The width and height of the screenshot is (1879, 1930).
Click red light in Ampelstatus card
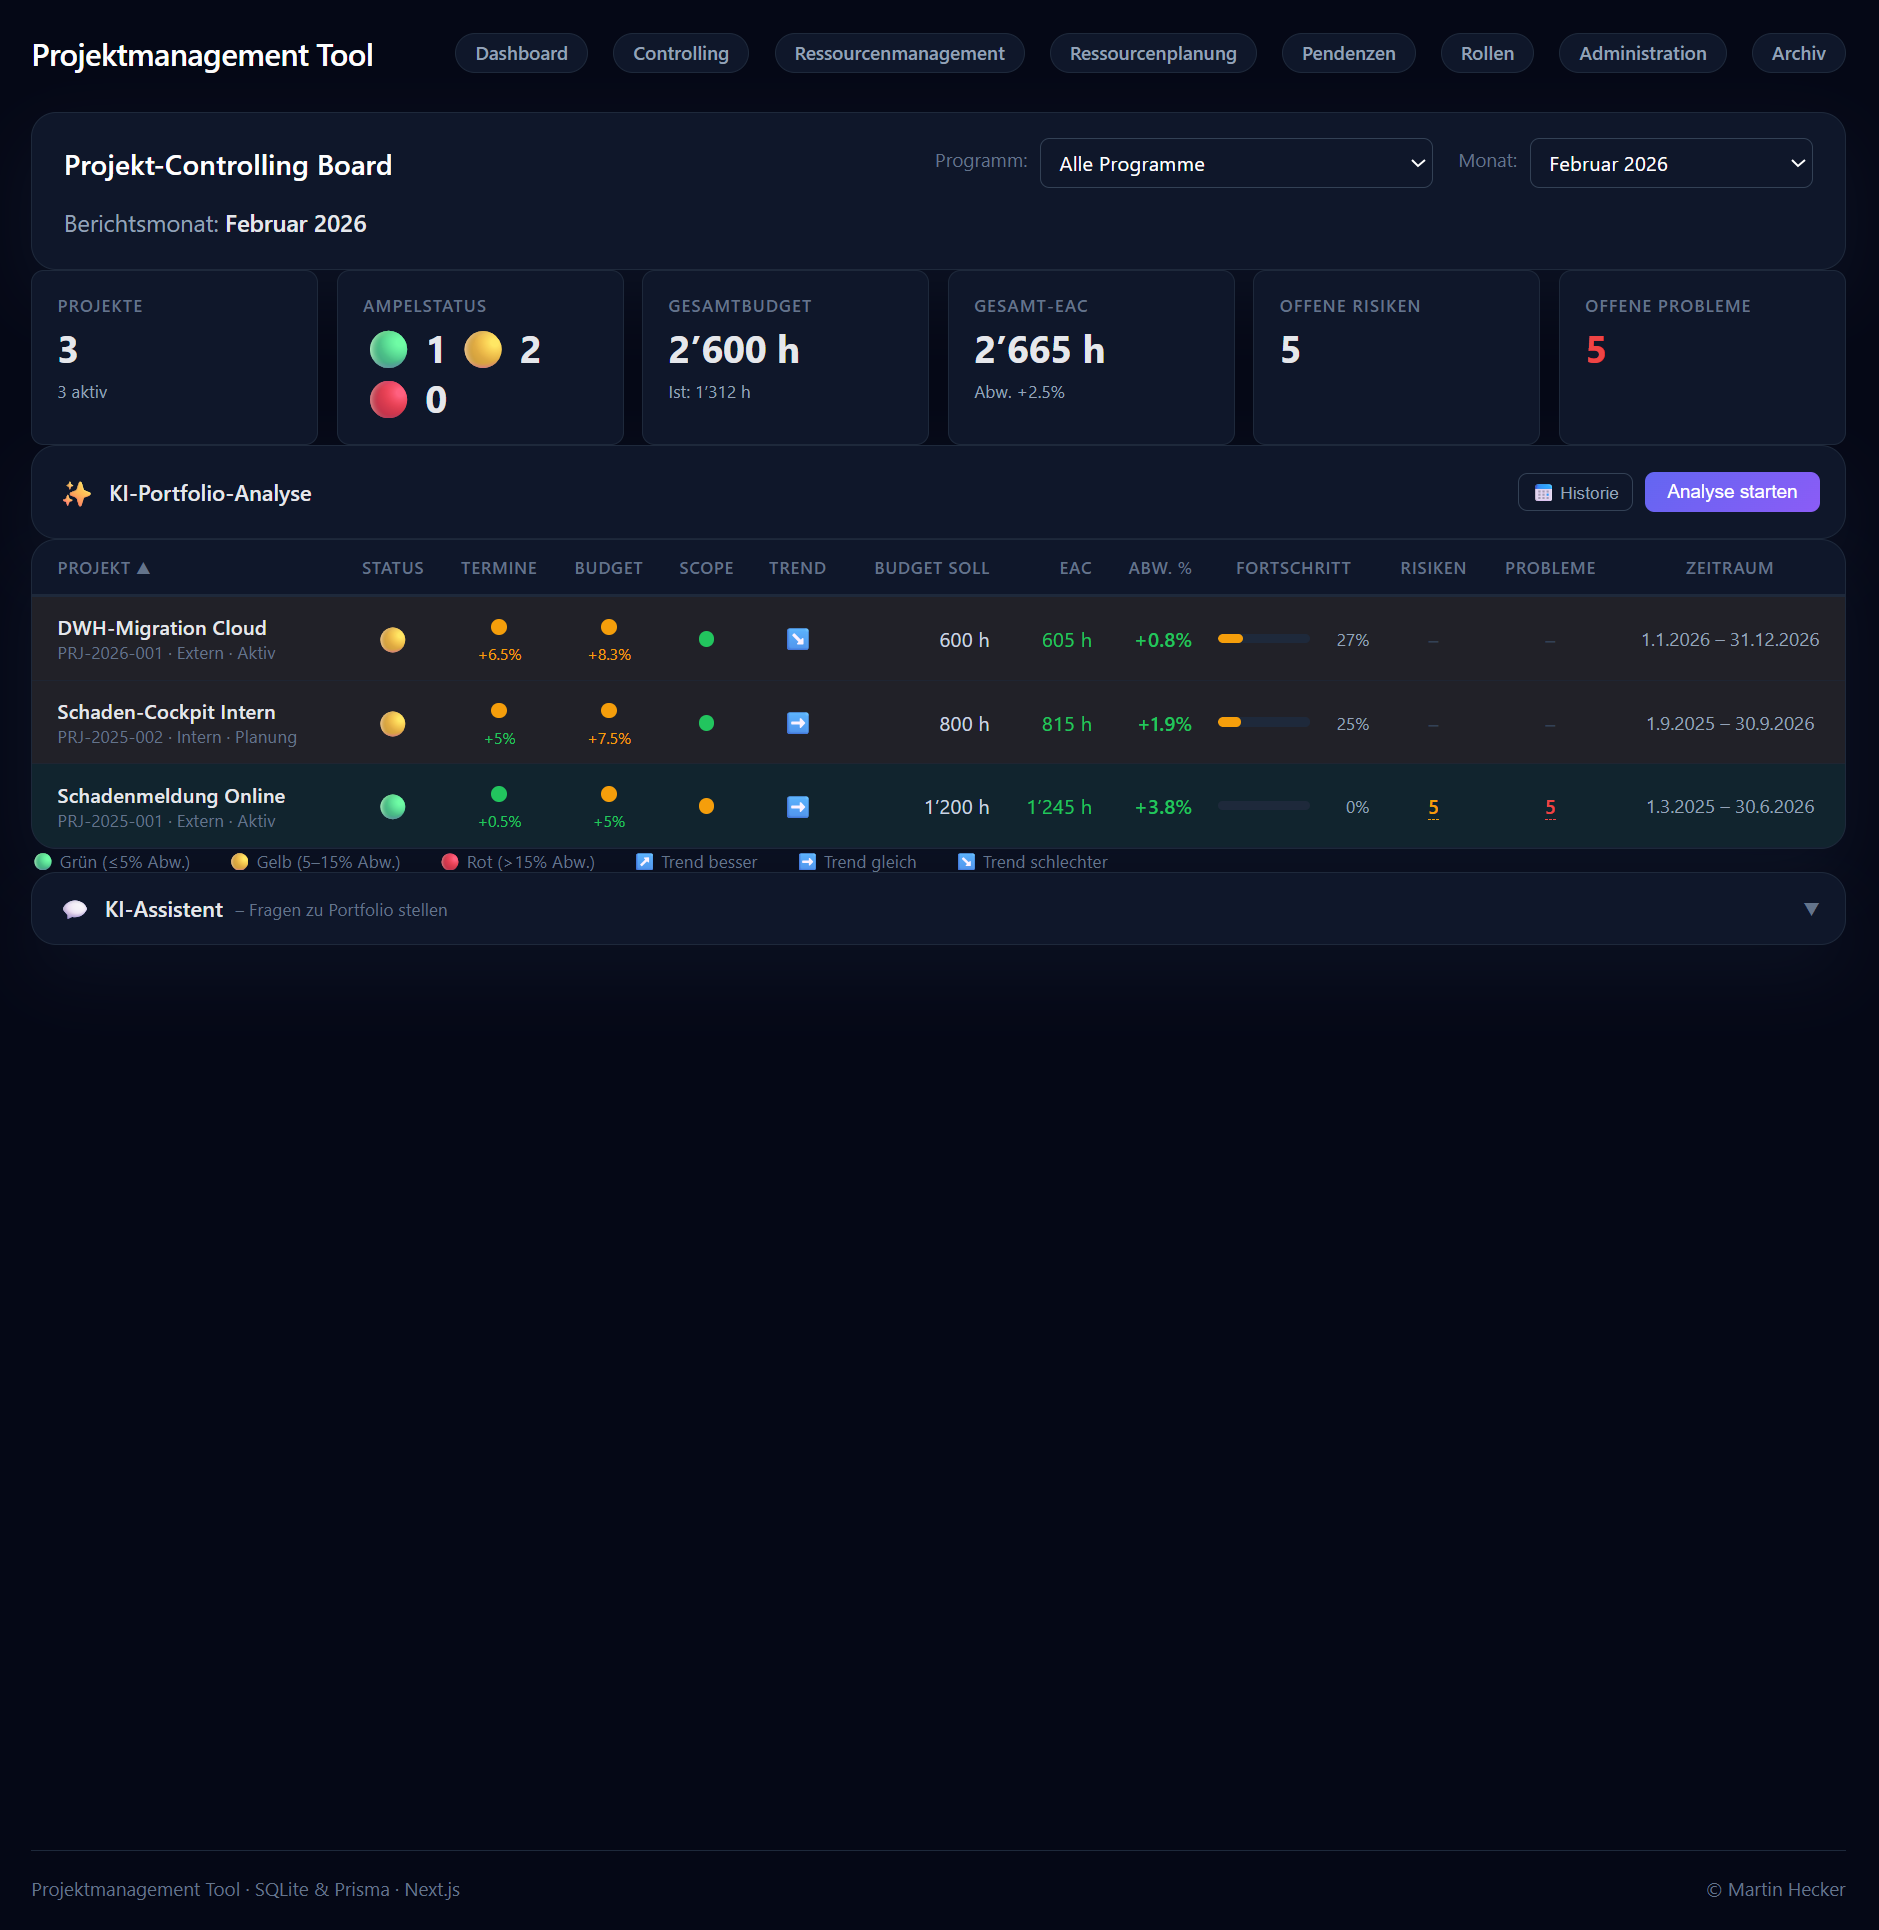click(x=389, y=400)
